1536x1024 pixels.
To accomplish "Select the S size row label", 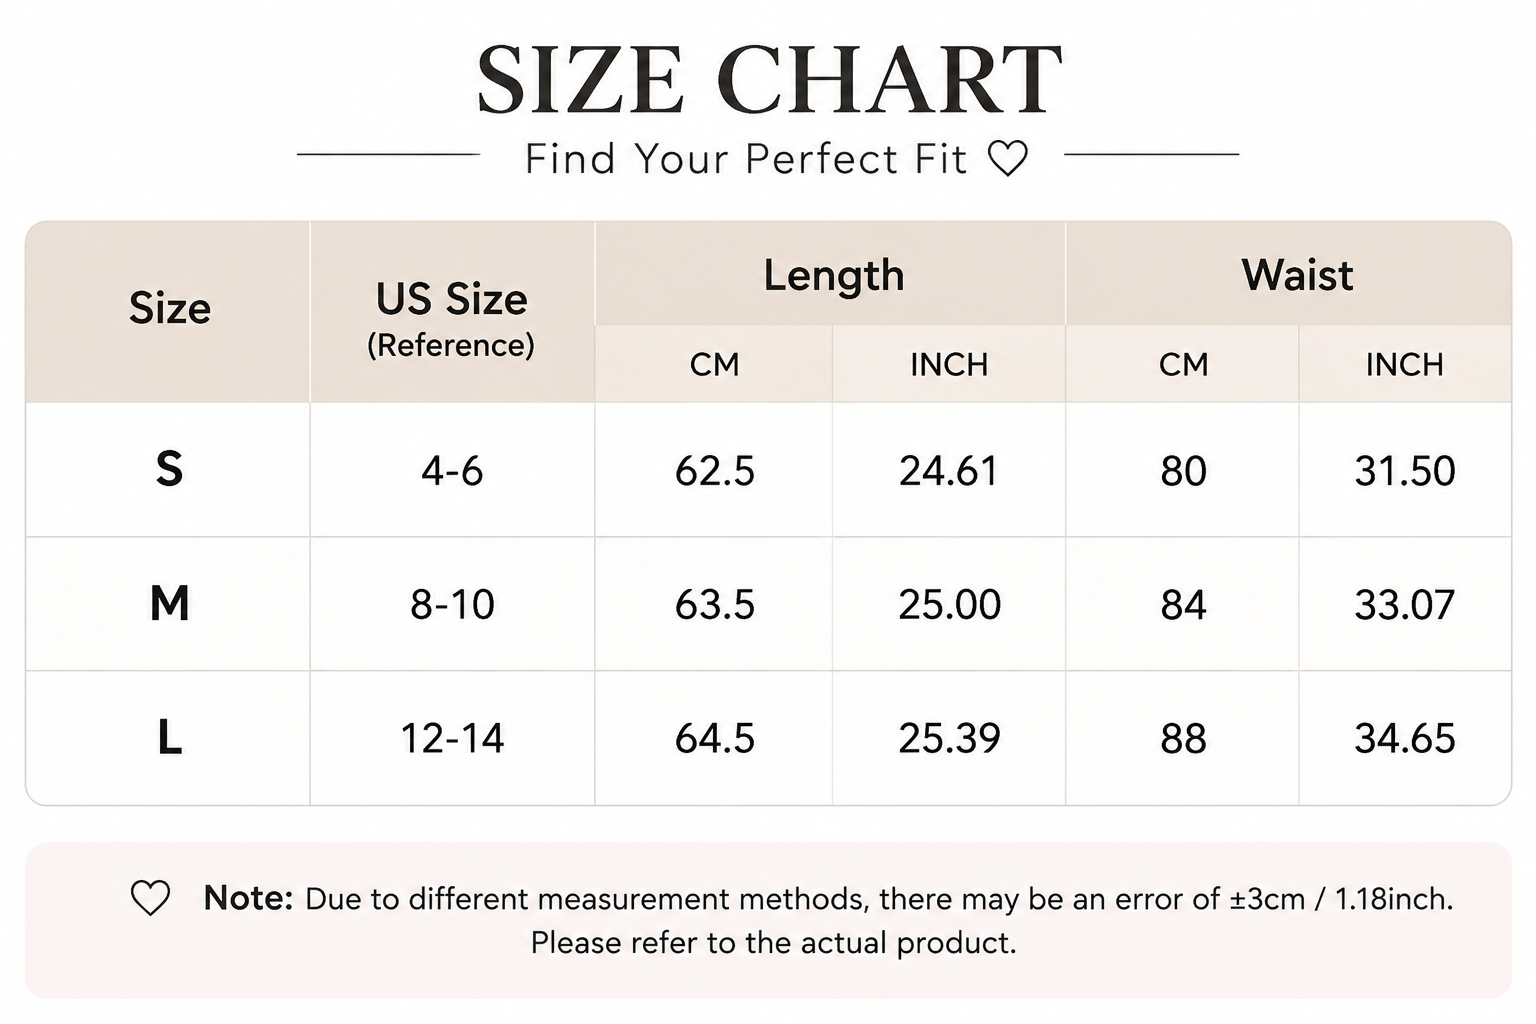I will click(169, 468).
